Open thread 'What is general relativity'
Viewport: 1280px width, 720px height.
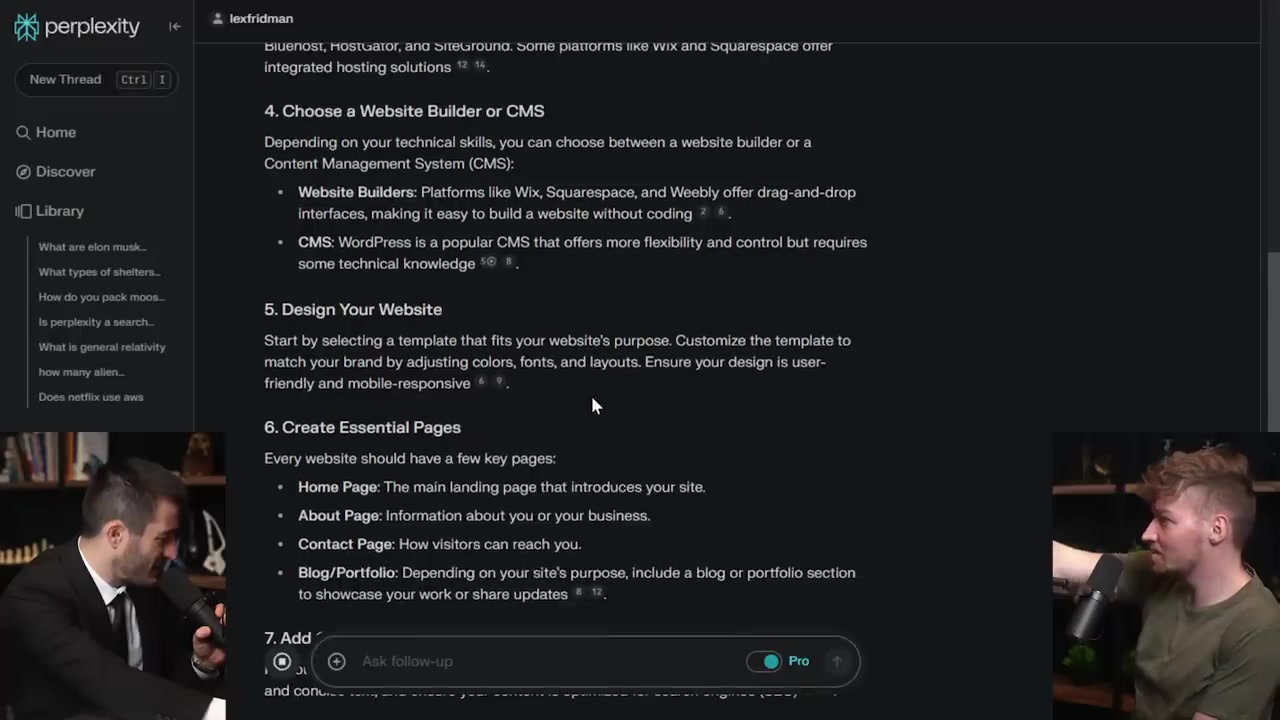(x=102, y=347)
